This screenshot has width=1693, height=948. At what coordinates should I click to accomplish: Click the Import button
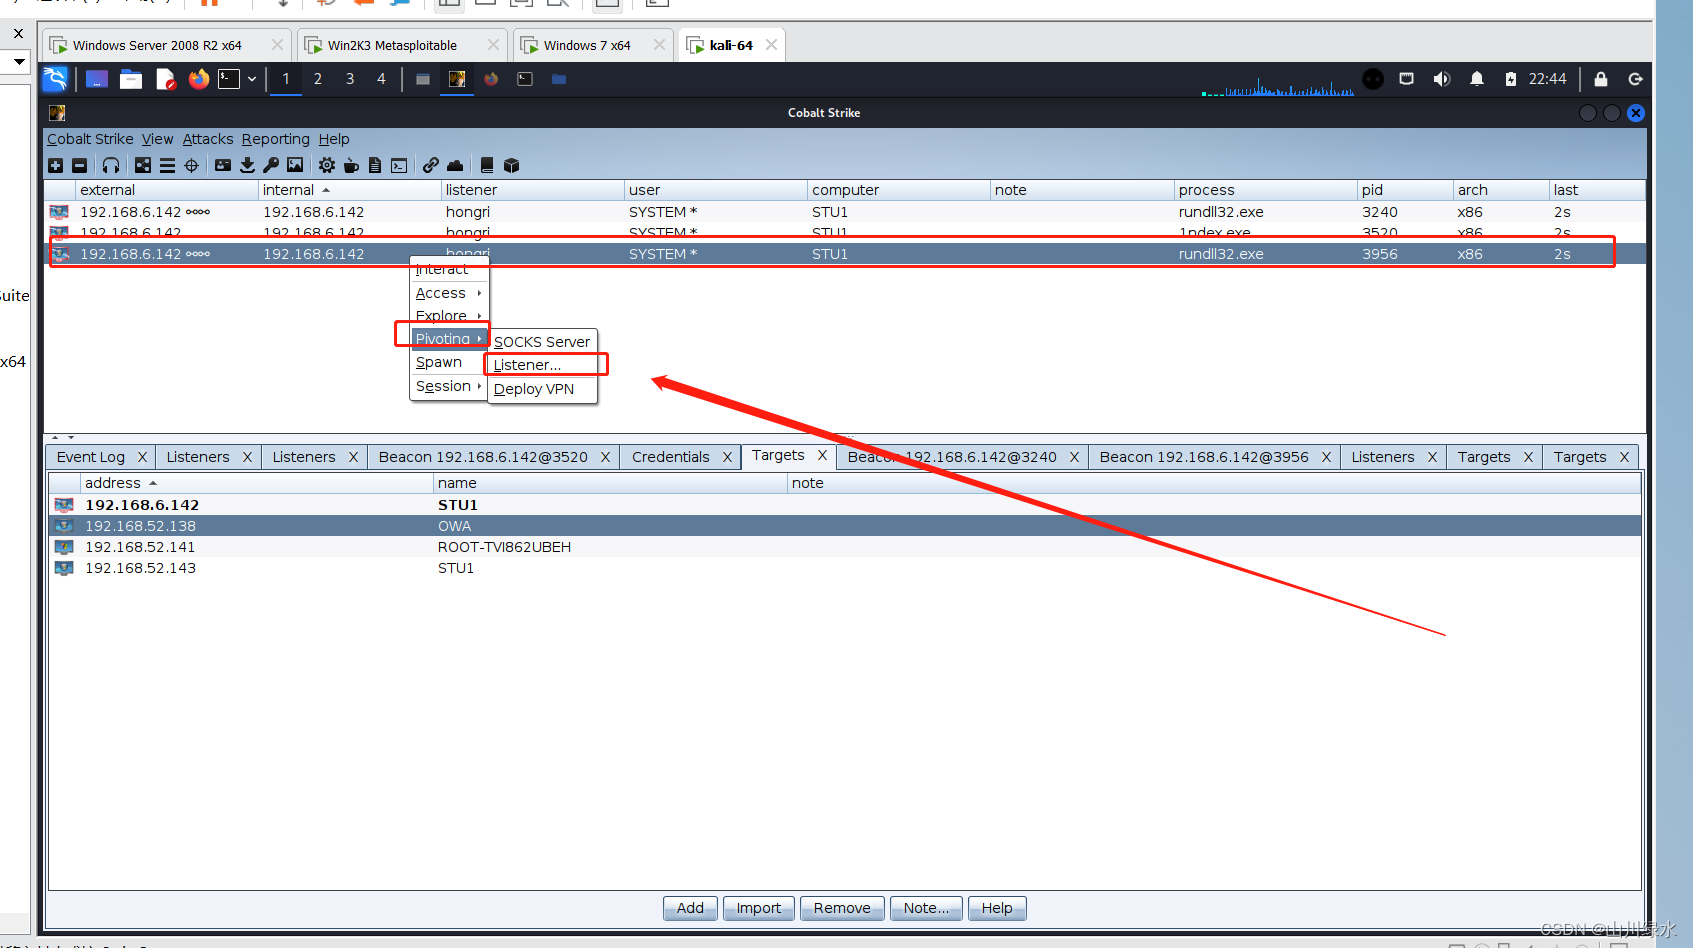pos(759,908)
